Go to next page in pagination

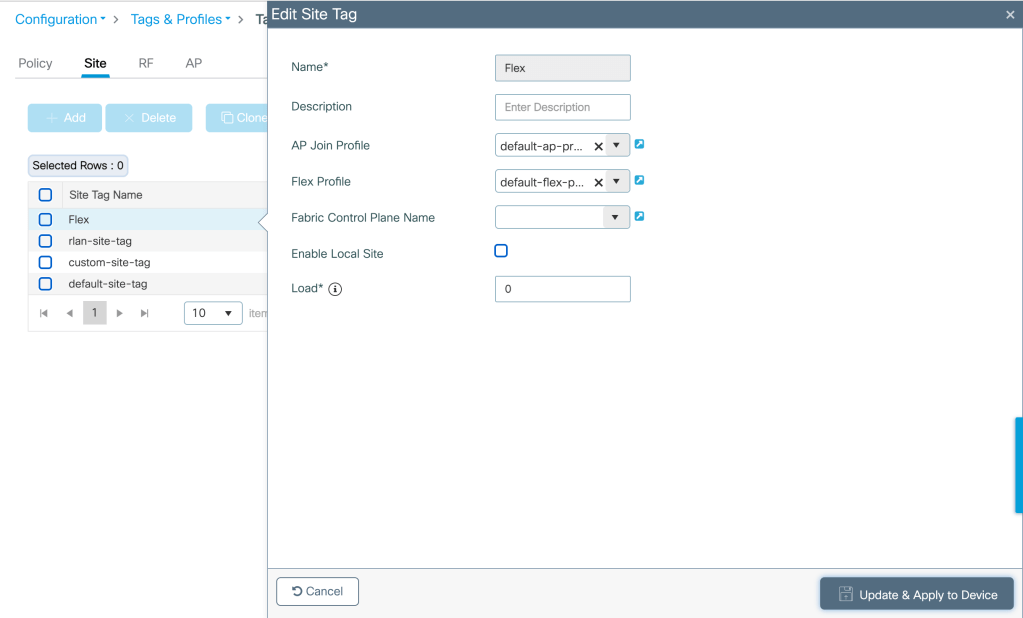pyautogui.click(x=120, y=313)
